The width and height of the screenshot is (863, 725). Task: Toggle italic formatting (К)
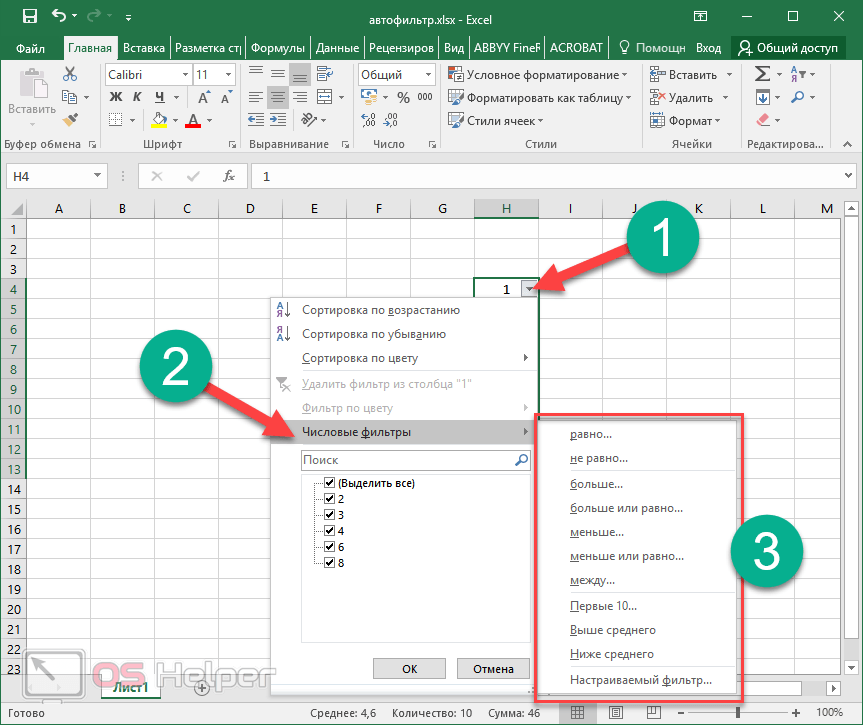pos(137,98)
